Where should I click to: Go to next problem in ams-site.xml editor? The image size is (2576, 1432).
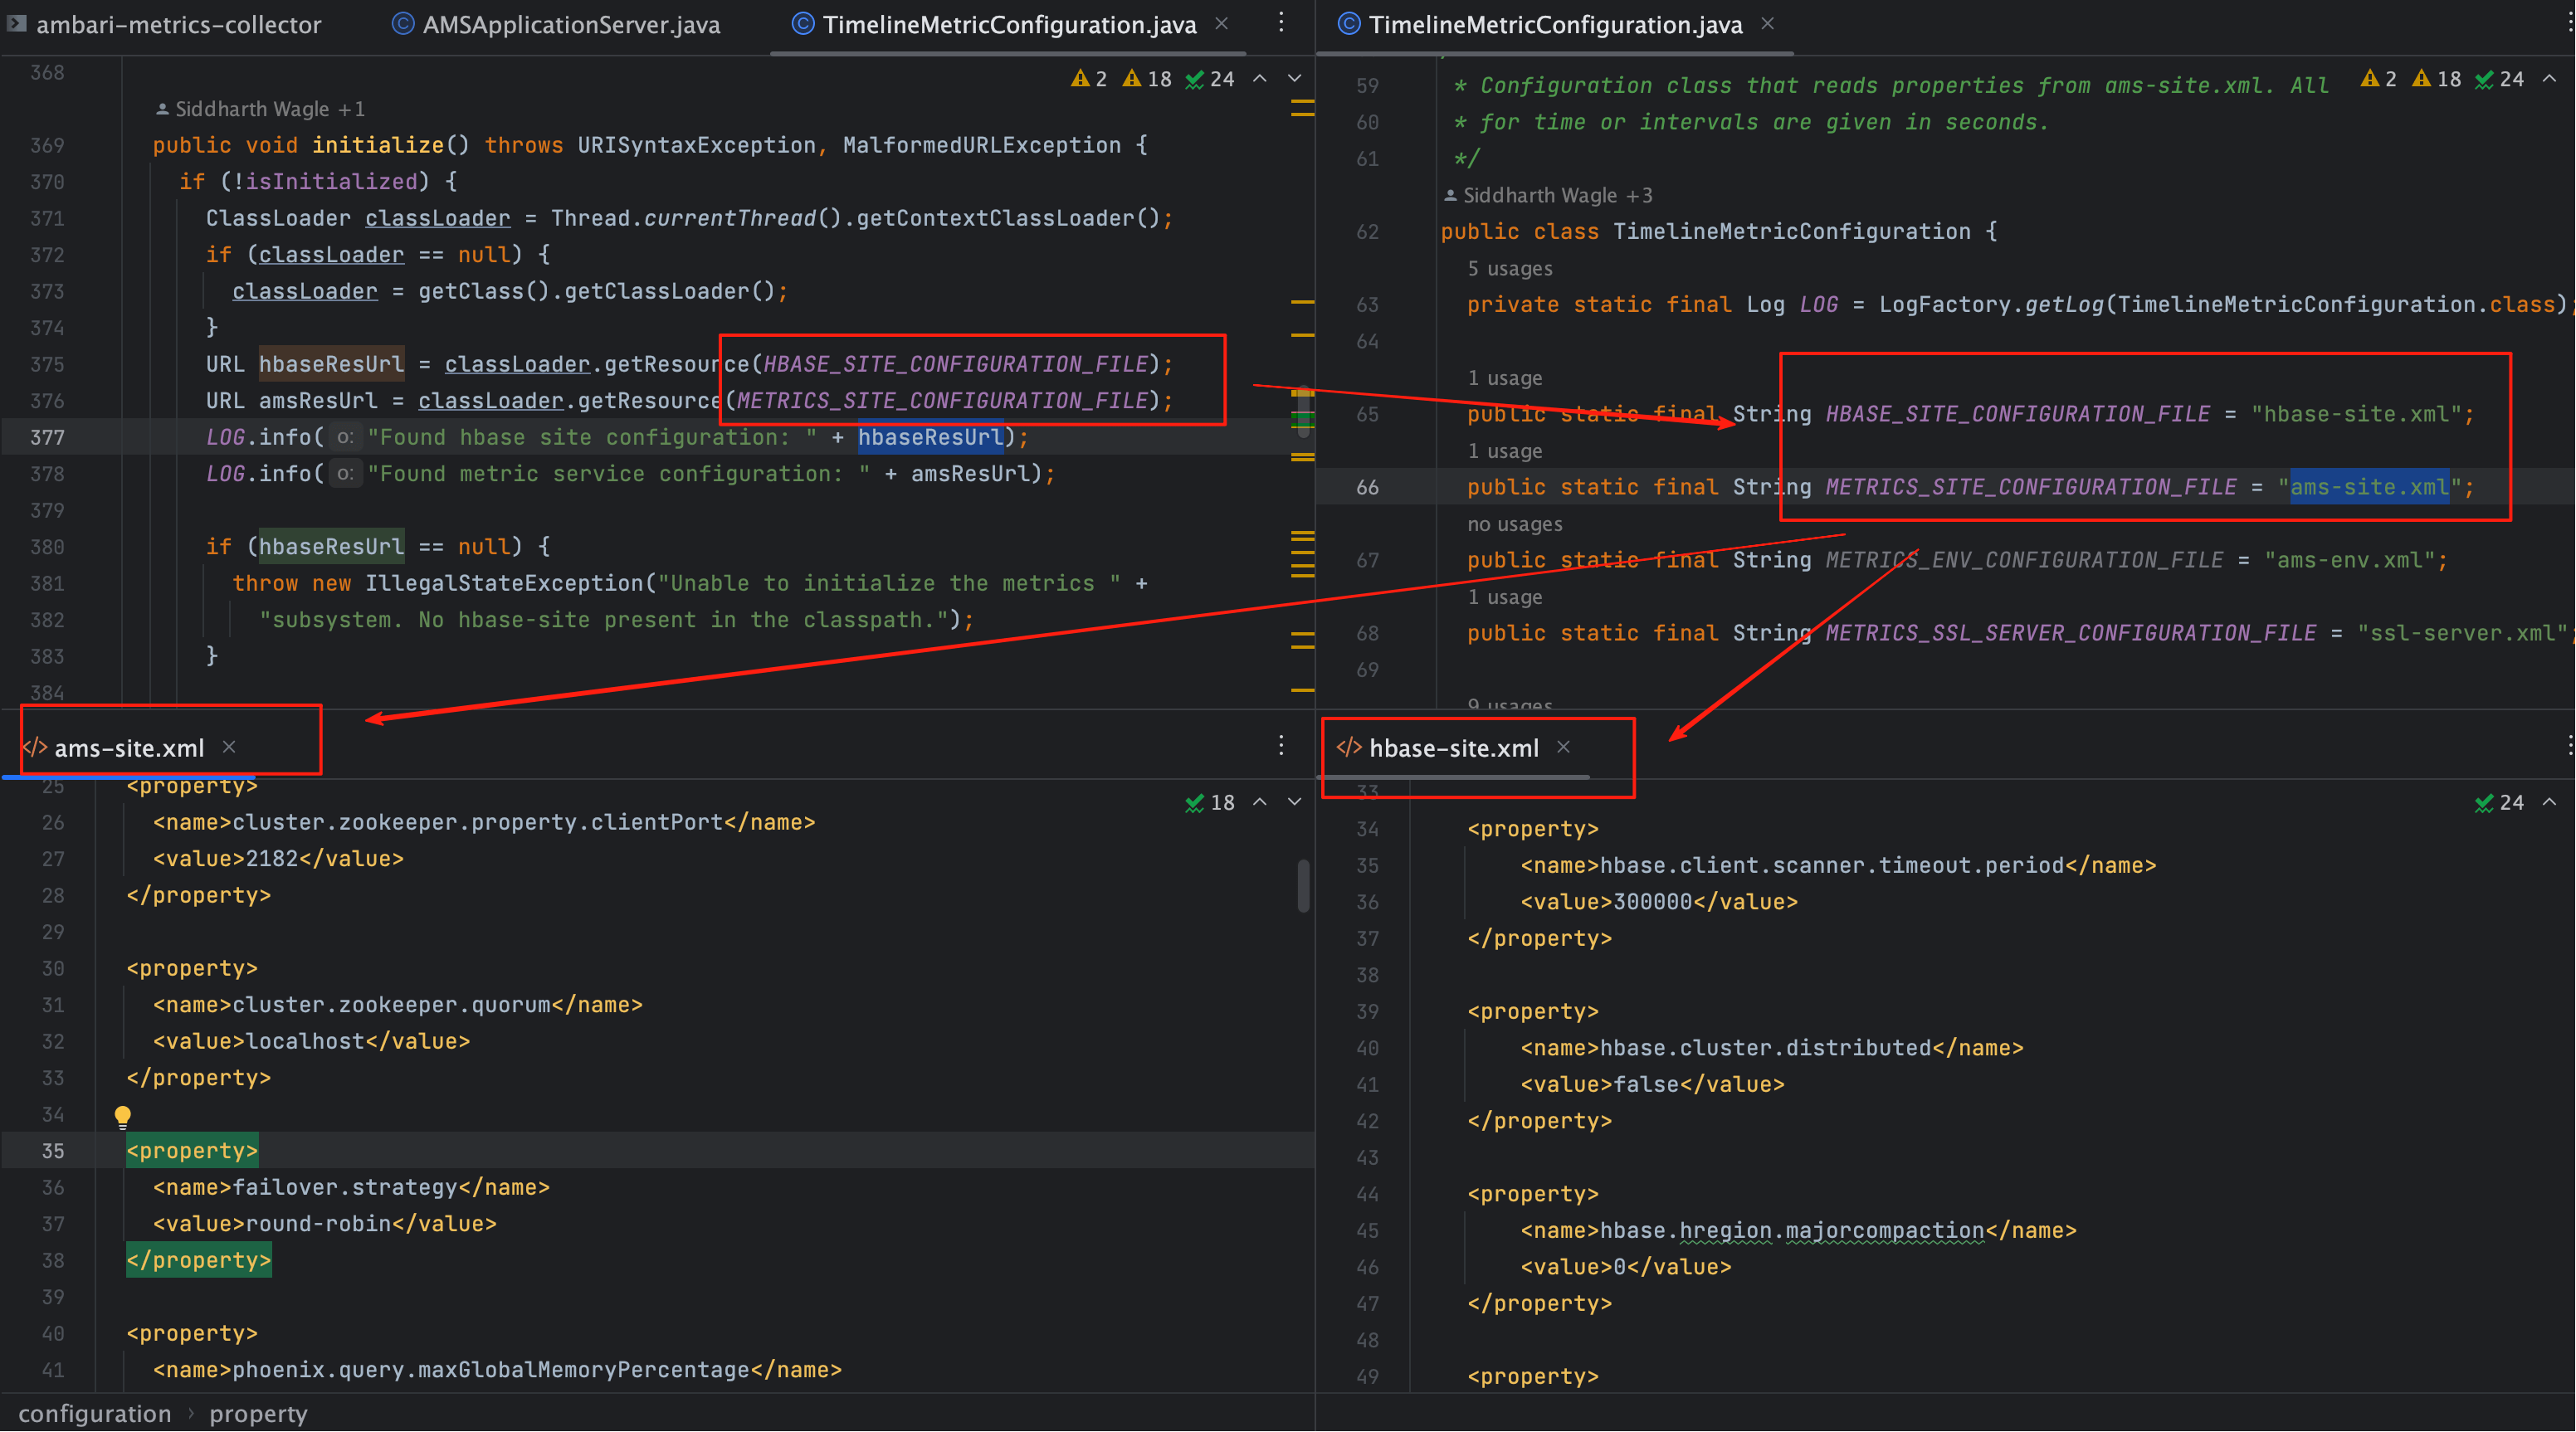click(x=1295, y=802)
